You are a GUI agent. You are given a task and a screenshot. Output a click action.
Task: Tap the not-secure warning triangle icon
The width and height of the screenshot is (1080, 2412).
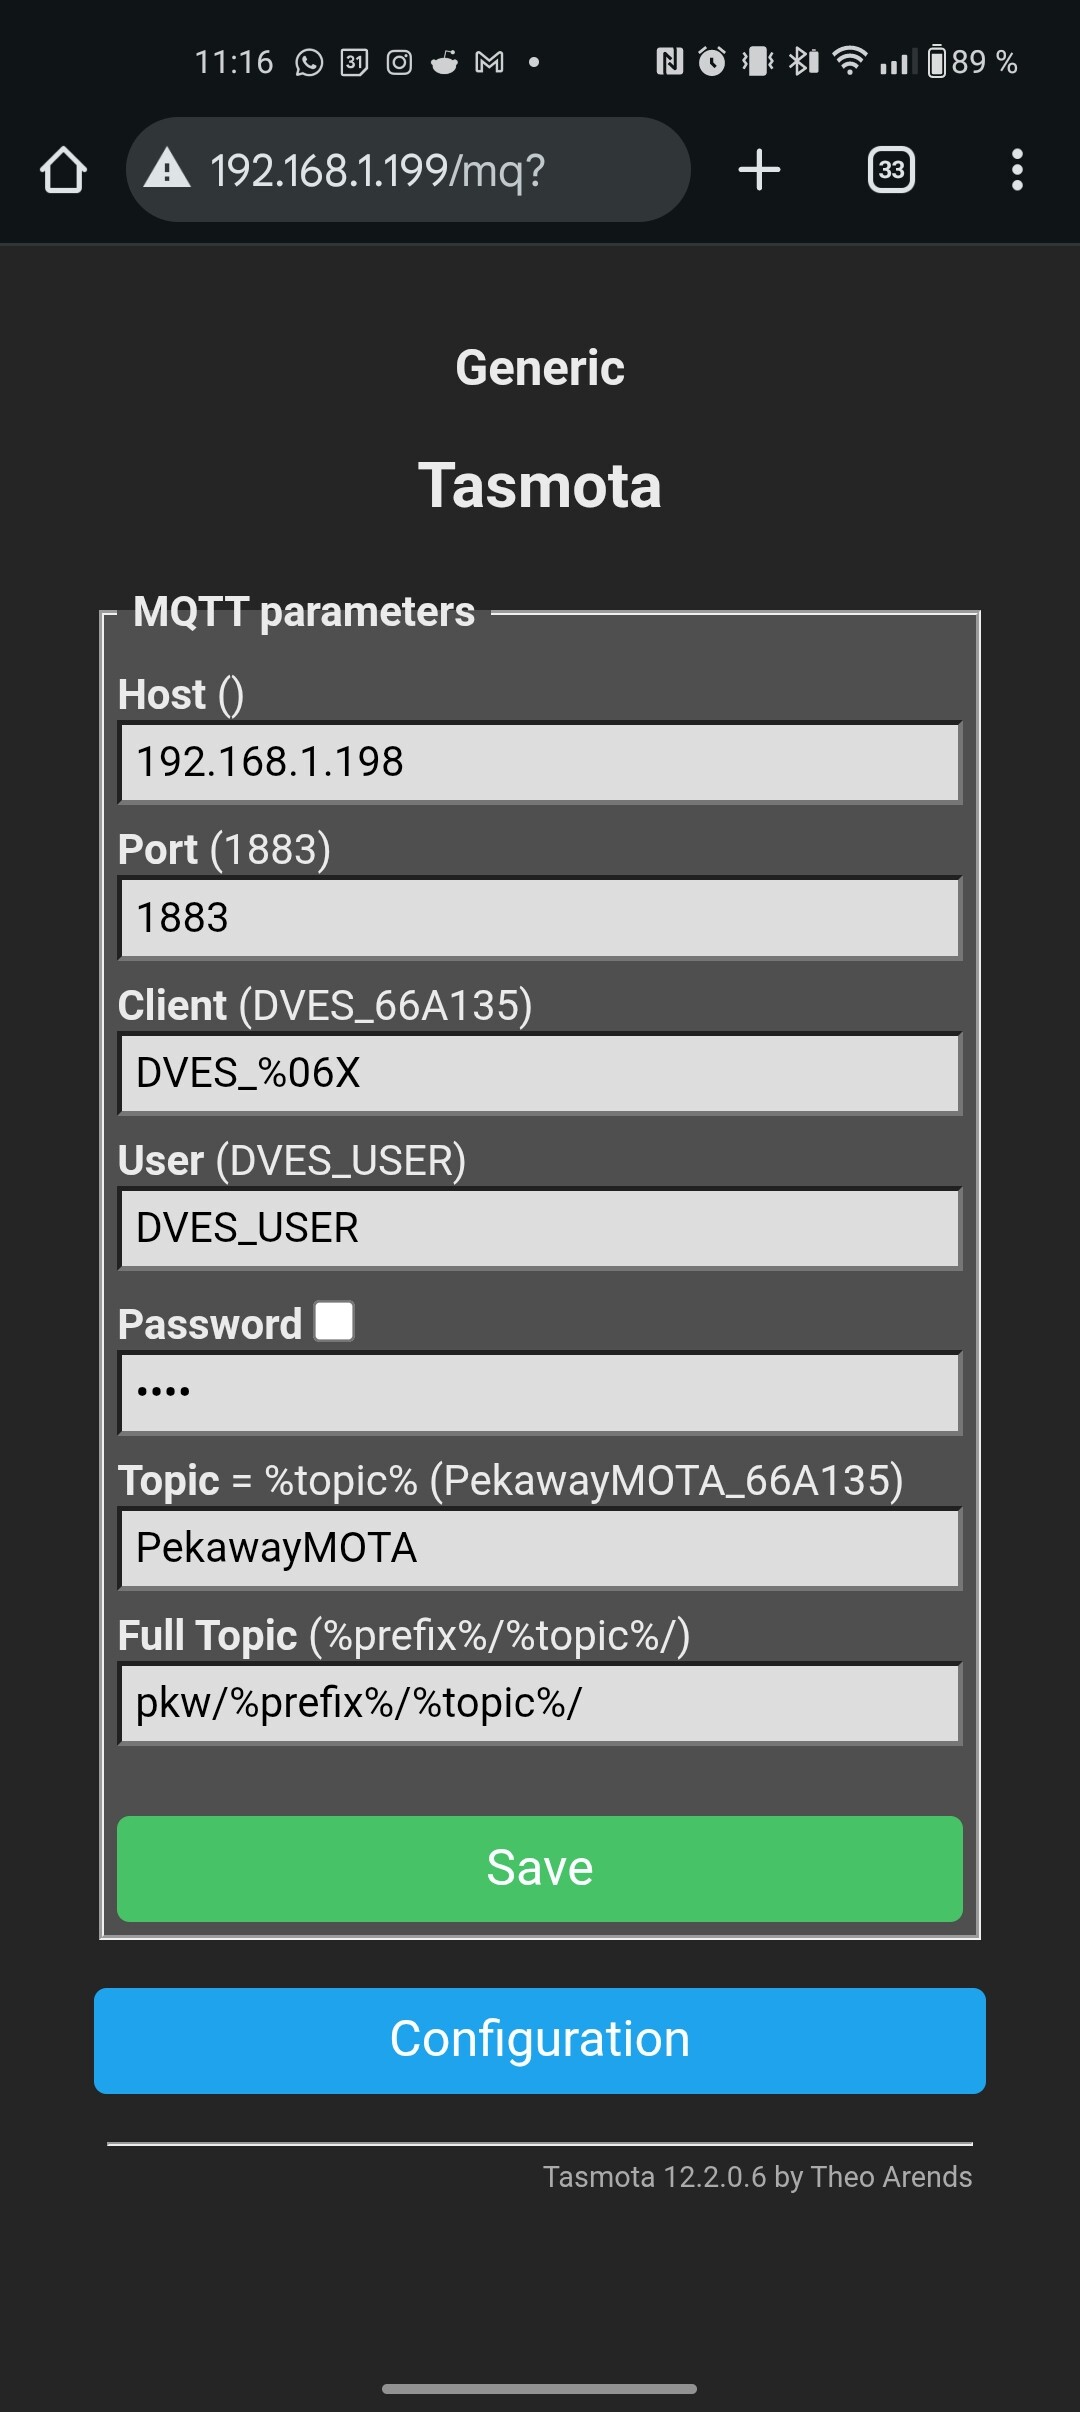167,169
